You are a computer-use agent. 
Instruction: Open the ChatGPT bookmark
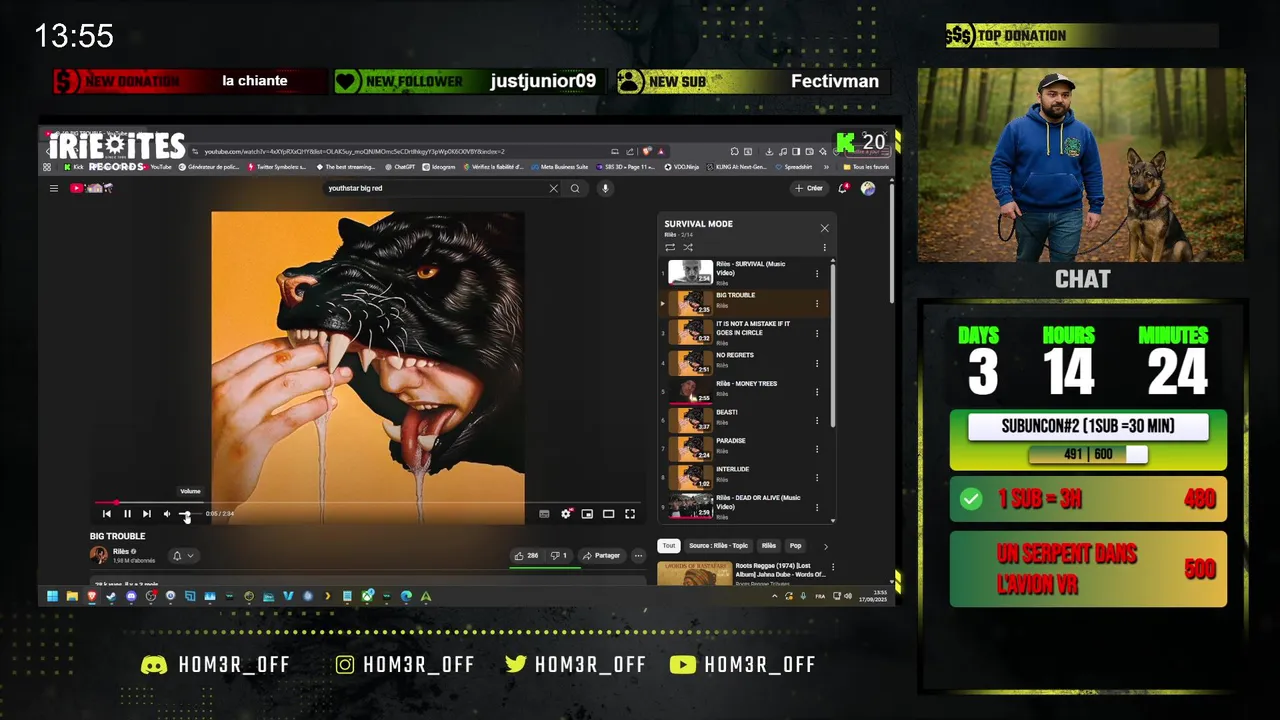click(400, 167)
